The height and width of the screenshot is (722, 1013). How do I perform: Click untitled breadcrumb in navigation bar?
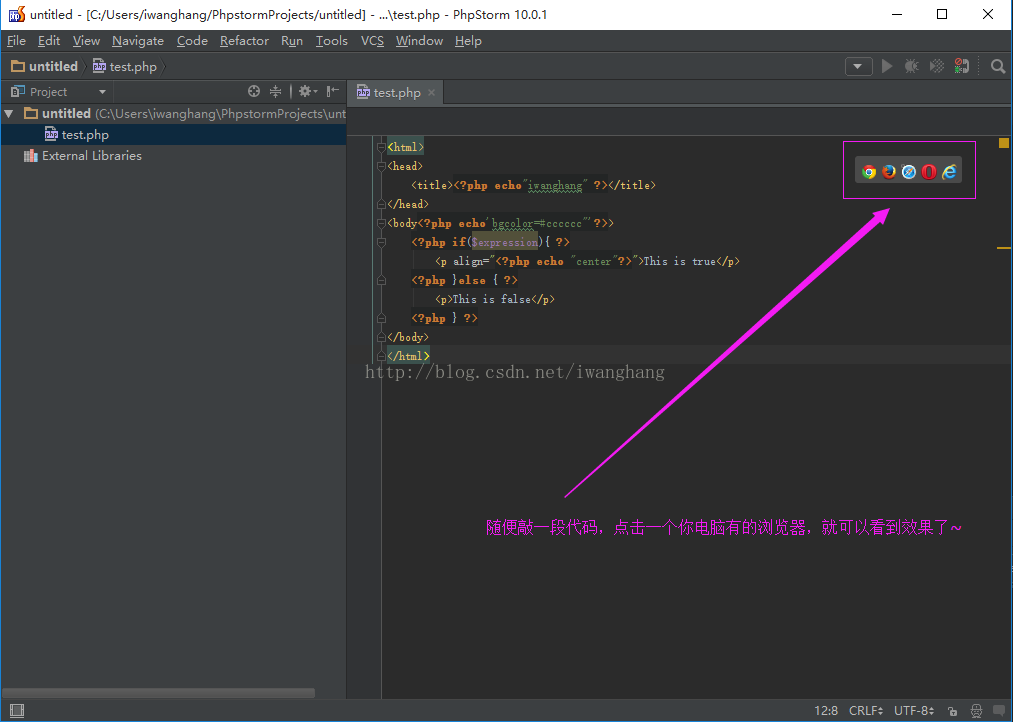click(53, 66)
